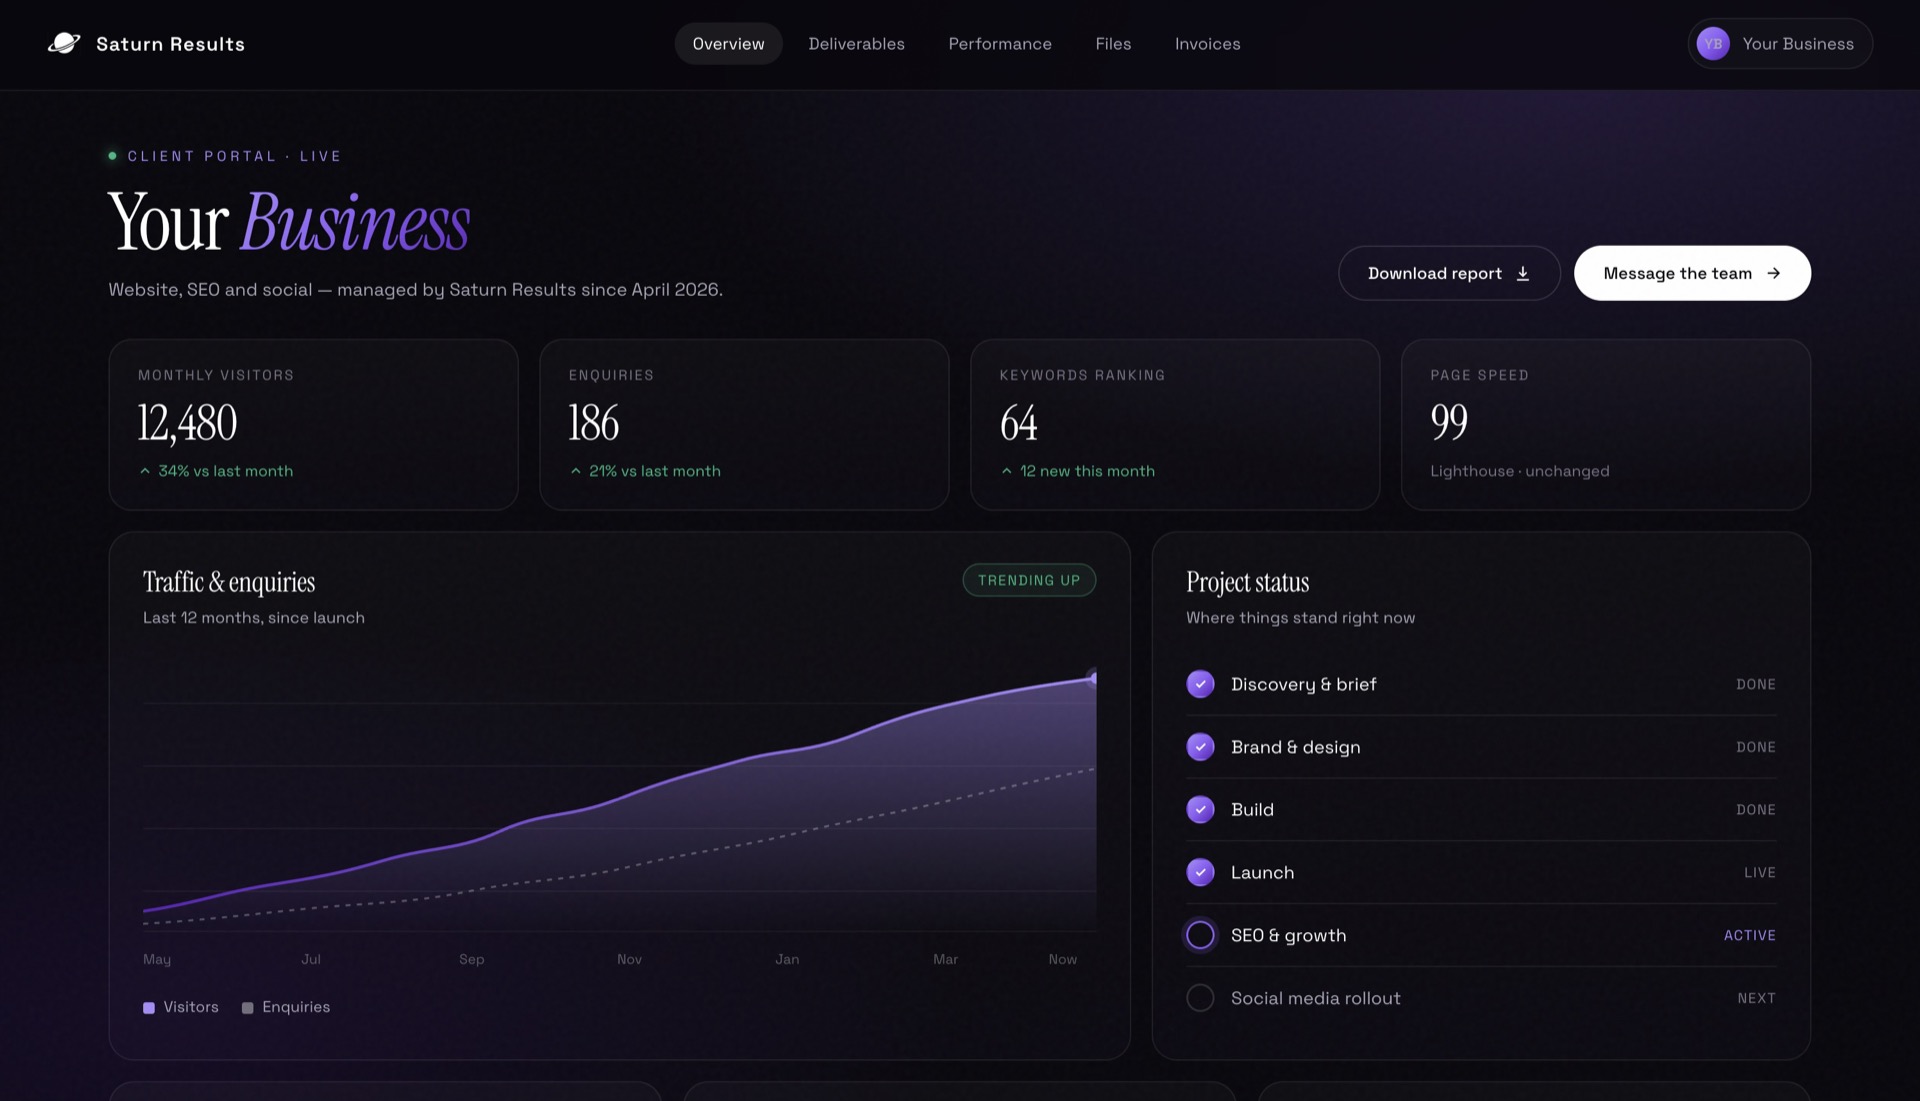Click the CLIENT PORTAL · LIVE label
Viewport: 1920px width, 1101px height.
234,156
